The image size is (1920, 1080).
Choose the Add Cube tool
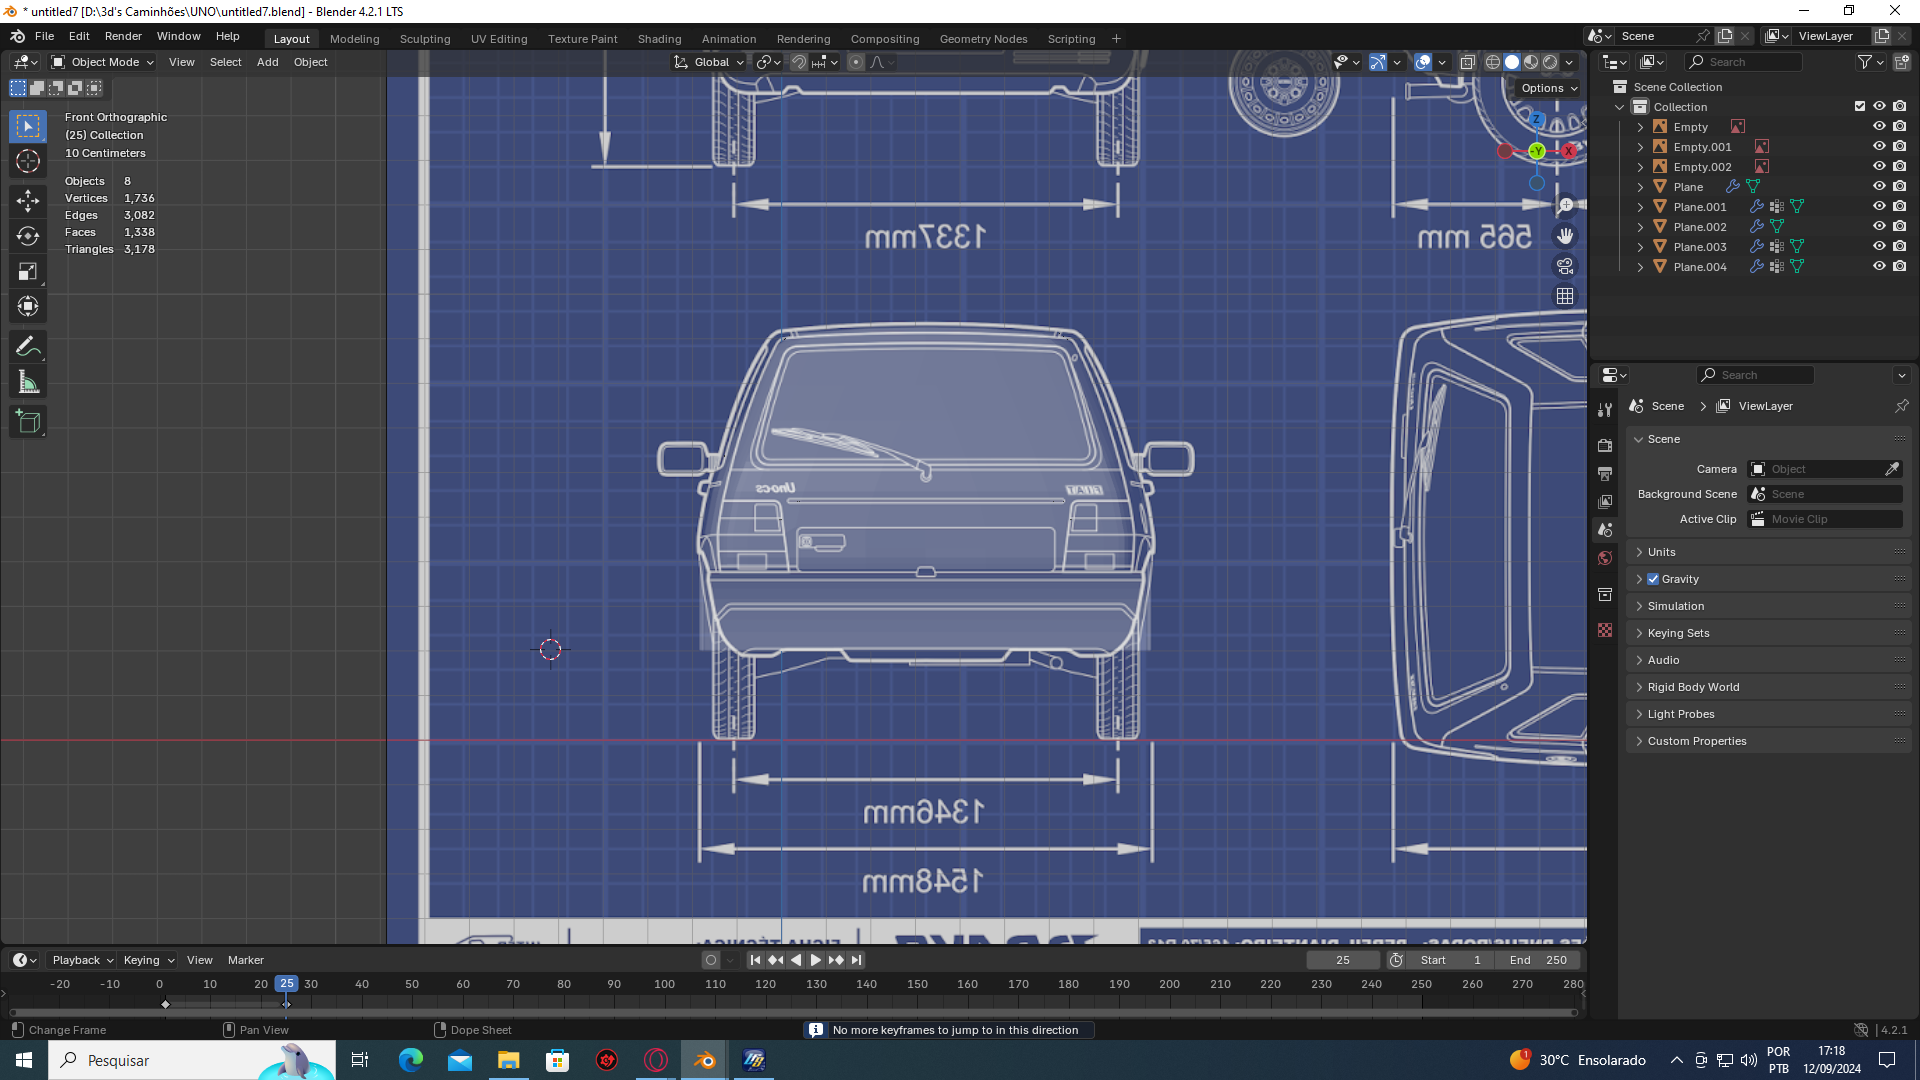point(28,422)
